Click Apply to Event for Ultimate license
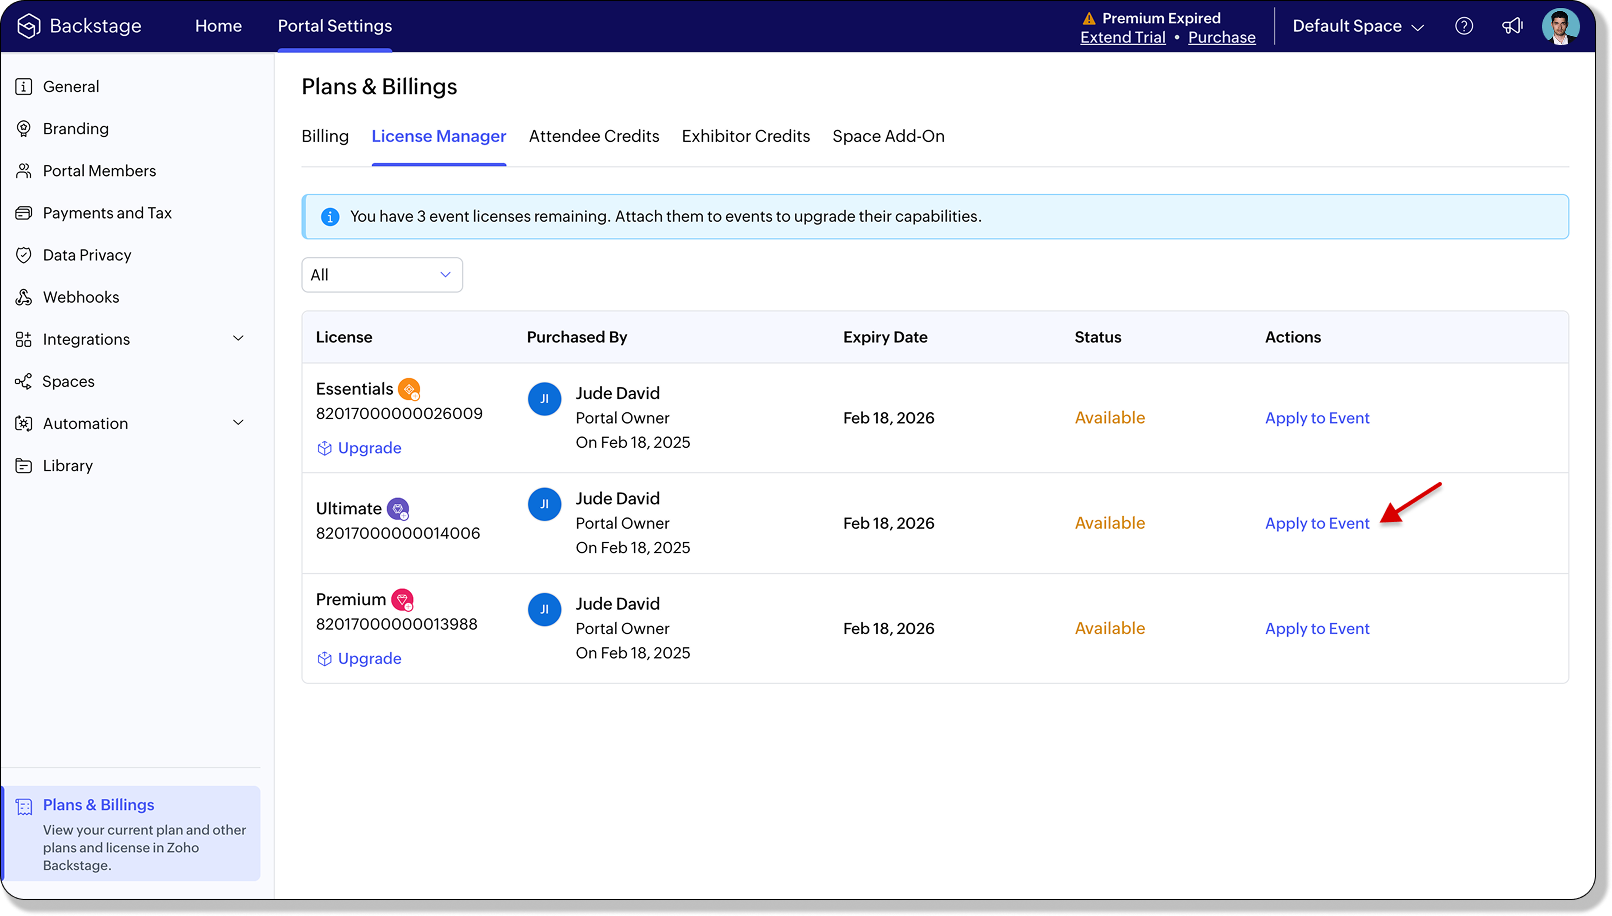The image size is (1612, 916). tap(1317, 523)
